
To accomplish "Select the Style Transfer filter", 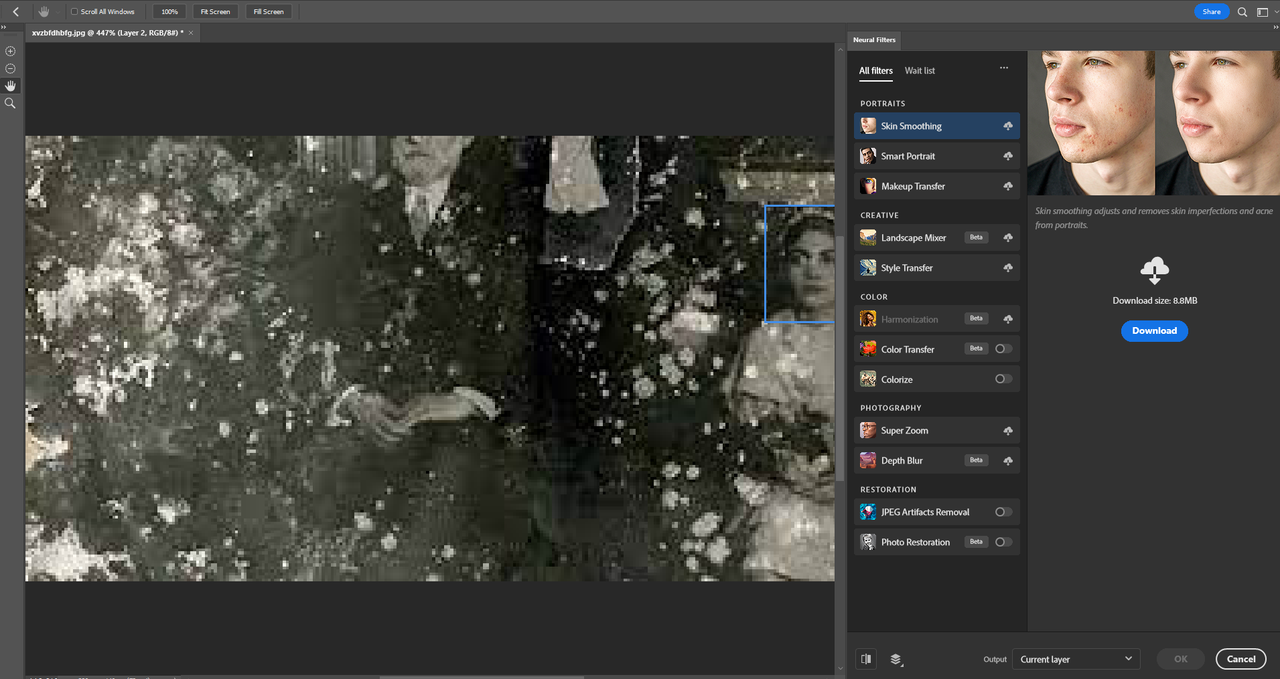I will pyautogui.click(x=937, y=268).
